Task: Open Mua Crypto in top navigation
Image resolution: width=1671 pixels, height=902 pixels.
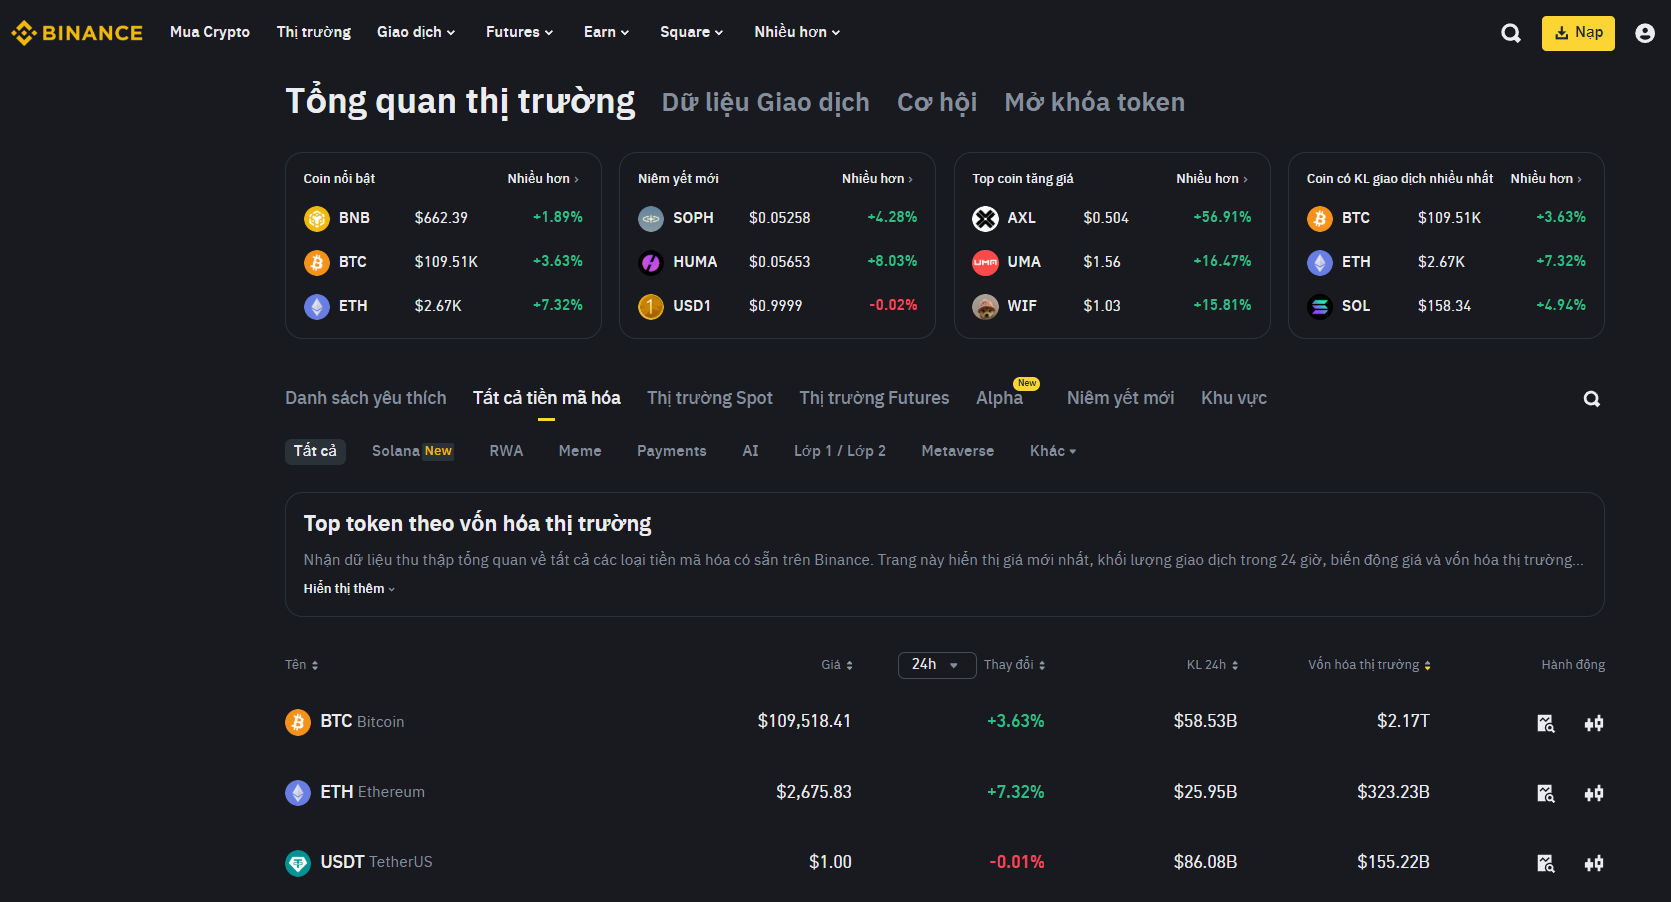Action: coord(210,32)
